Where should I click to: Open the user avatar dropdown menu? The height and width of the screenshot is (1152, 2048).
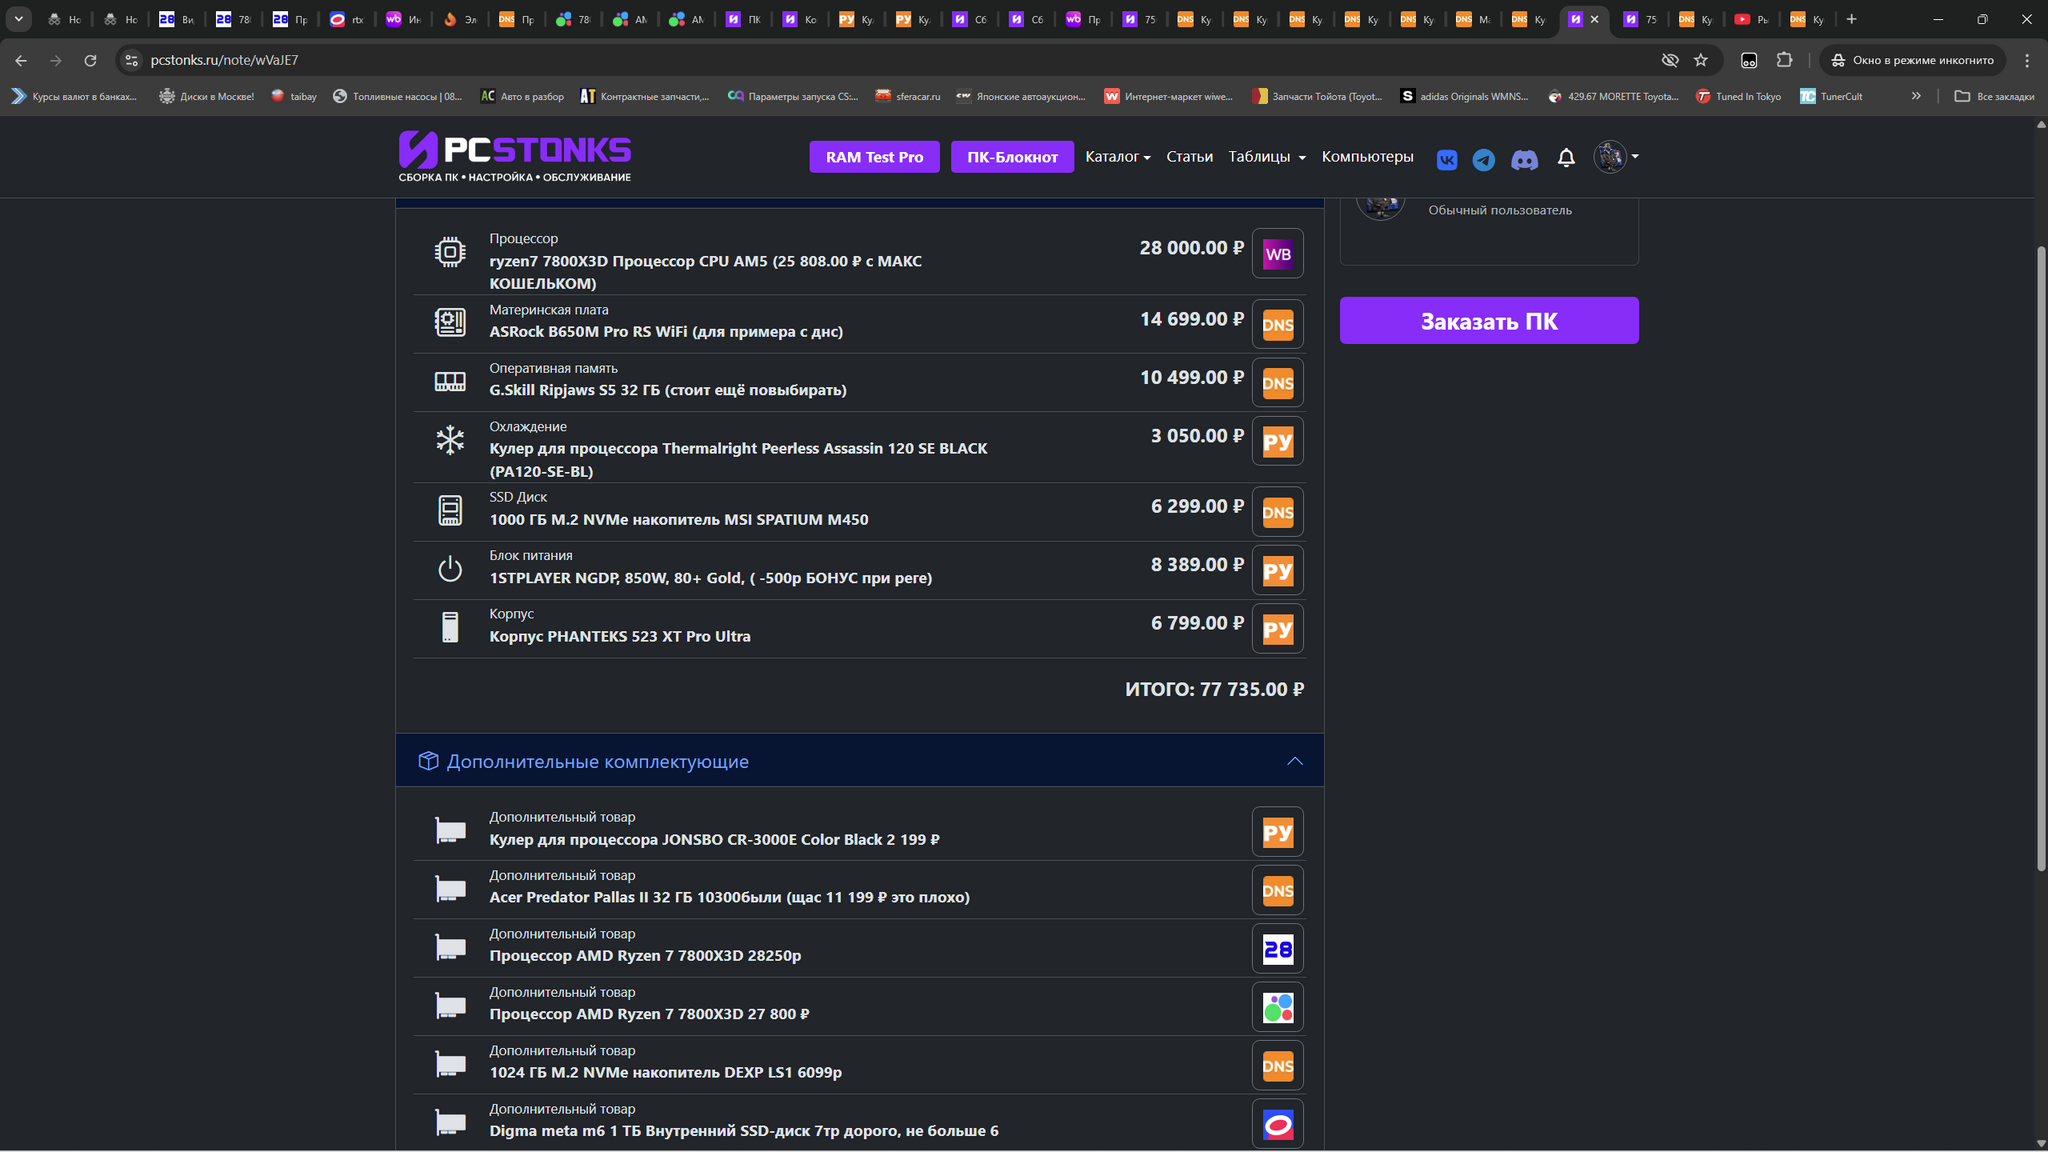coord(1616,157)
